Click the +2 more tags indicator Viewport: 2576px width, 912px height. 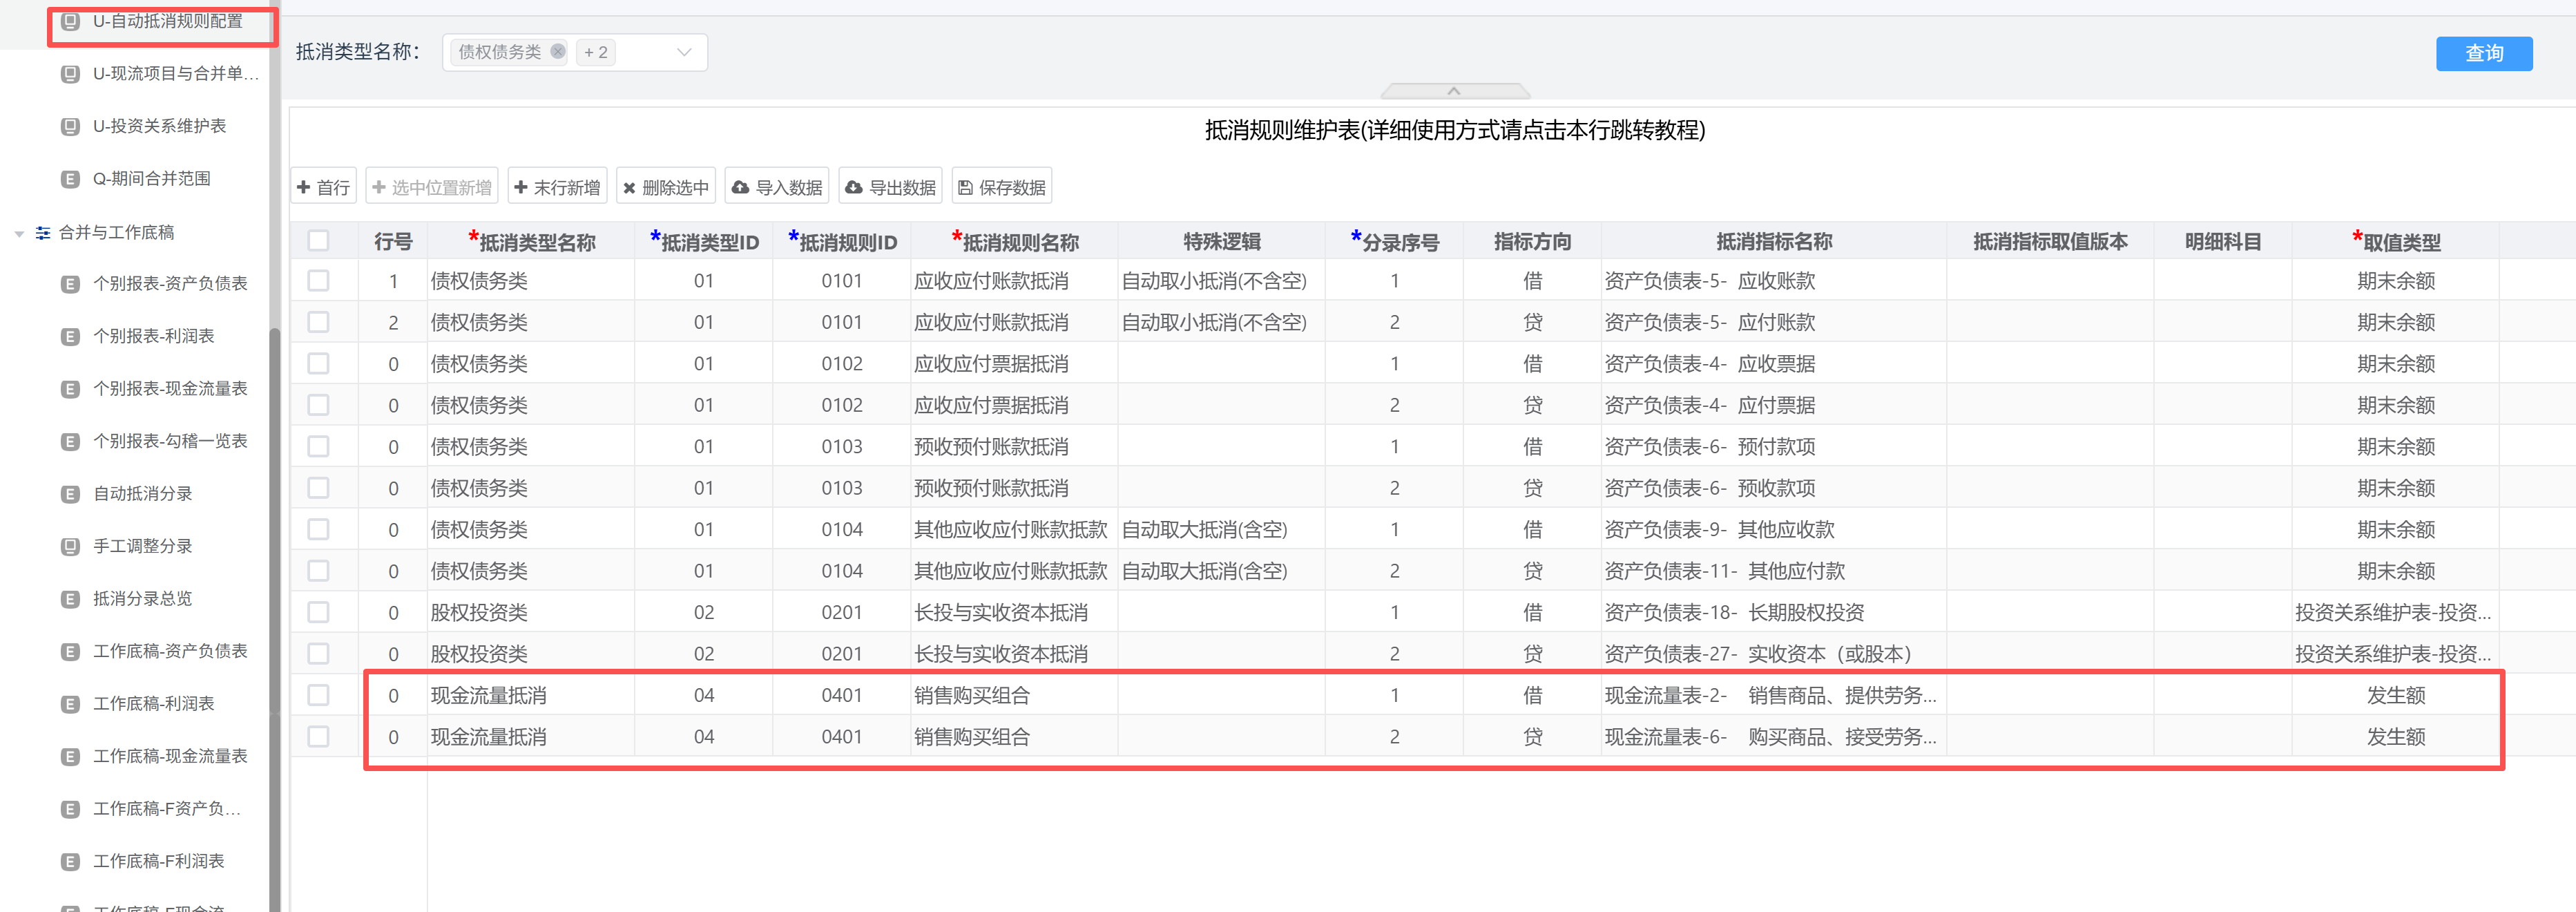pyautogui.click(x=596, y=52)
